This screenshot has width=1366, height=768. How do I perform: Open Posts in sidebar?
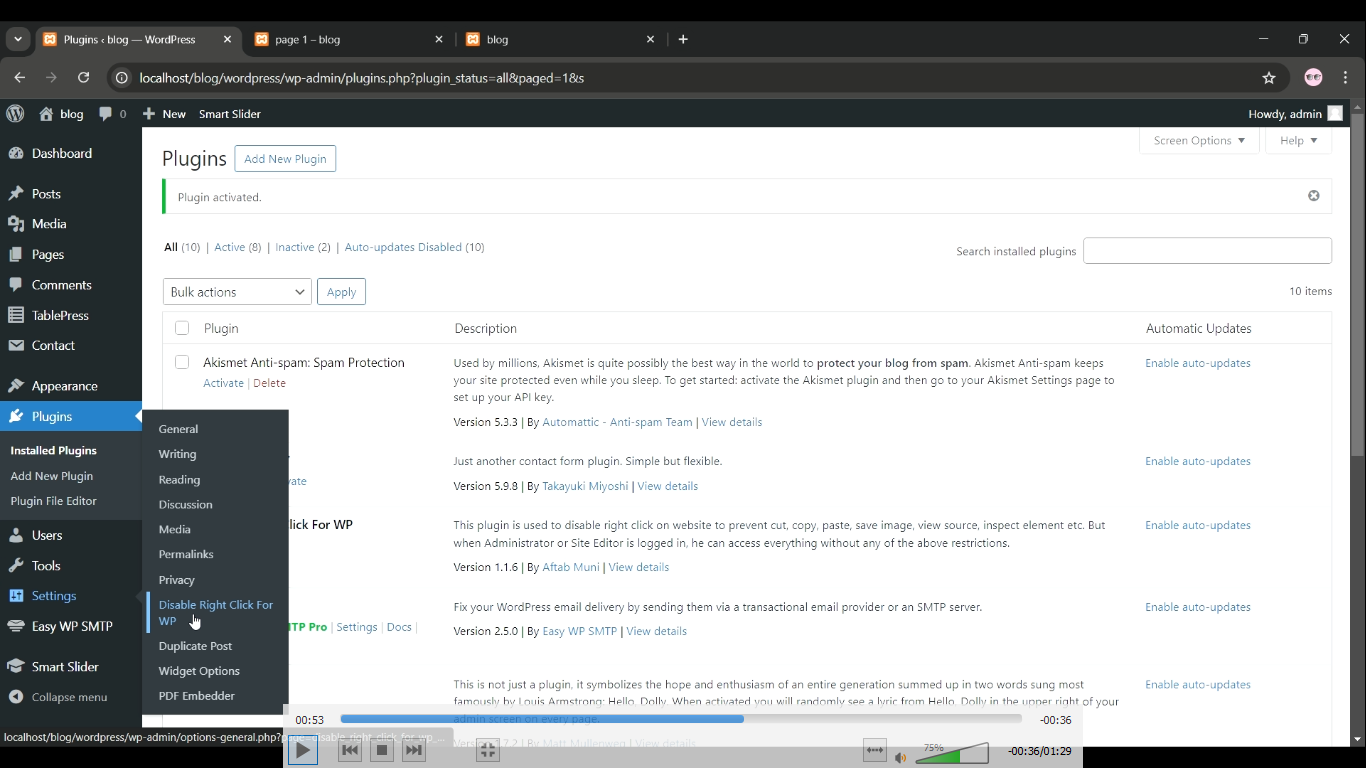tap(46, 194)
